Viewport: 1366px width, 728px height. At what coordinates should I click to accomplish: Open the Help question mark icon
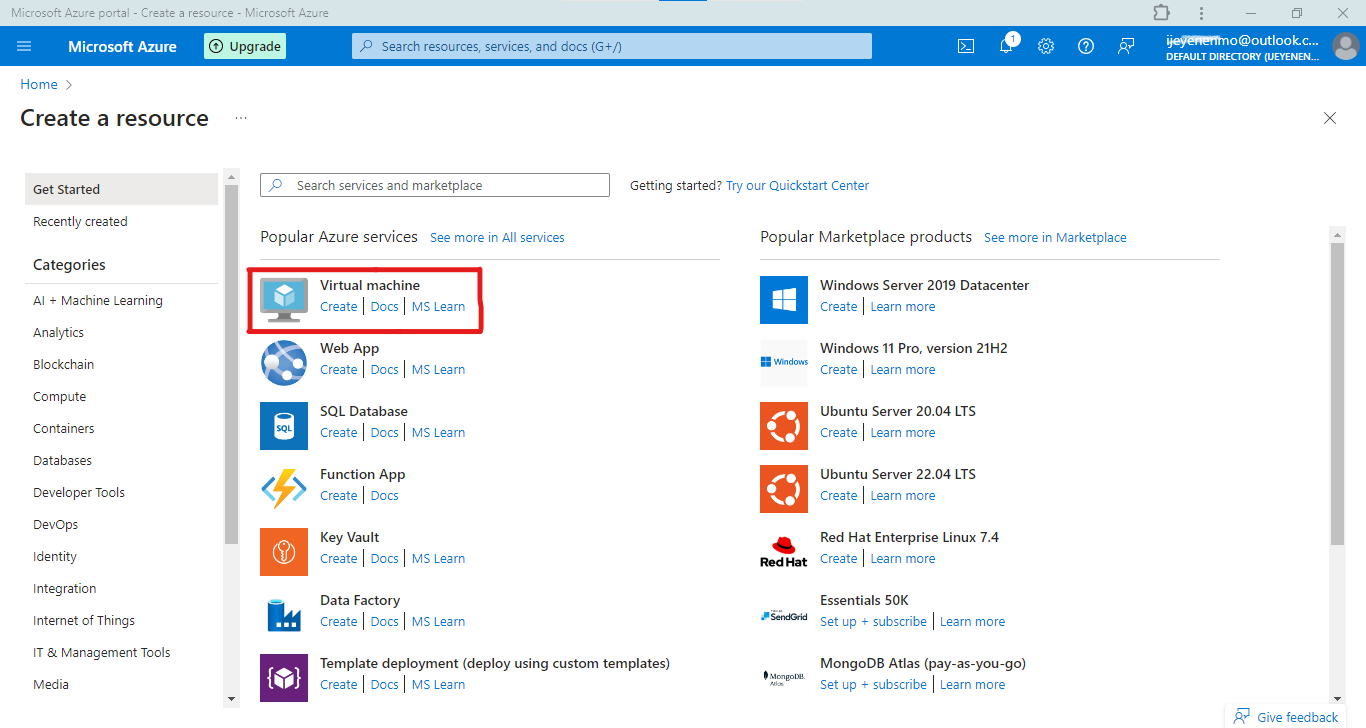pyautogui.click(x=1086, y=46)
